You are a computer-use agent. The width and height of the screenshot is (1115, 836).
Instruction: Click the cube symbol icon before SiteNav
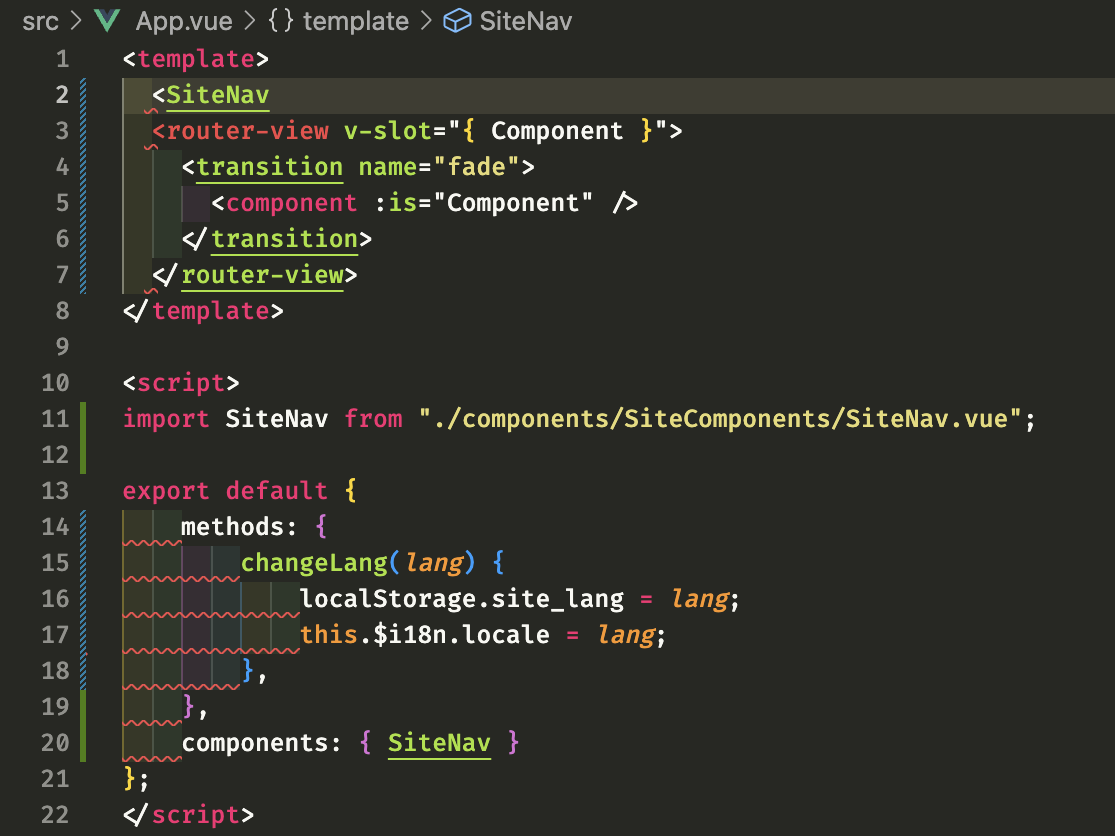click(456, 20)
